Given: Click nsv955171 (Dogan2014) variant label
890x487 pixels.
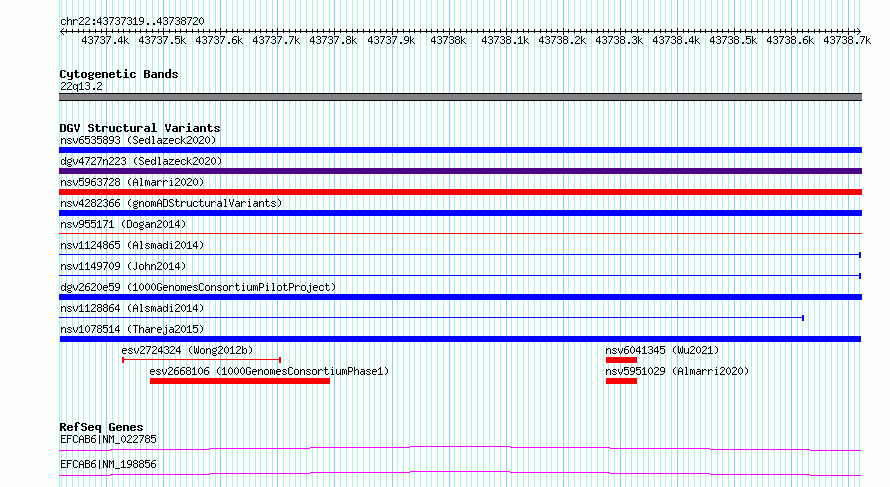Looking at the screenshot, I should coord(123,224).
